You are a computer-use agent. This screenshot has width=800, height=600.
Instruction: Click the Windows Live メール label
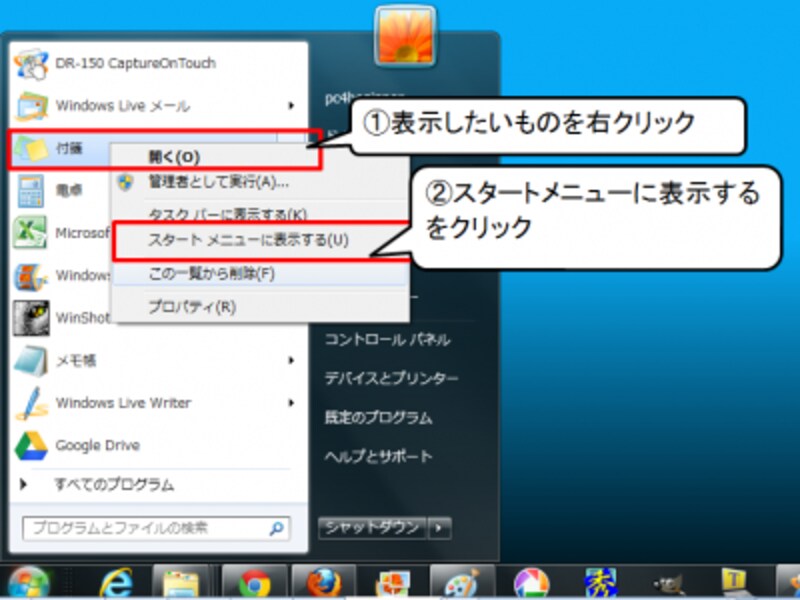122,106
